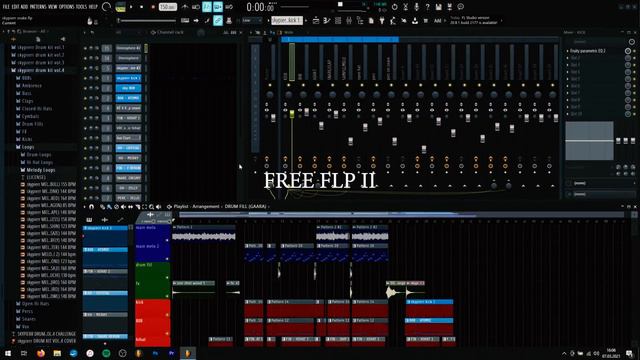
Task: Click the Stop transport button
Action: 142,7
